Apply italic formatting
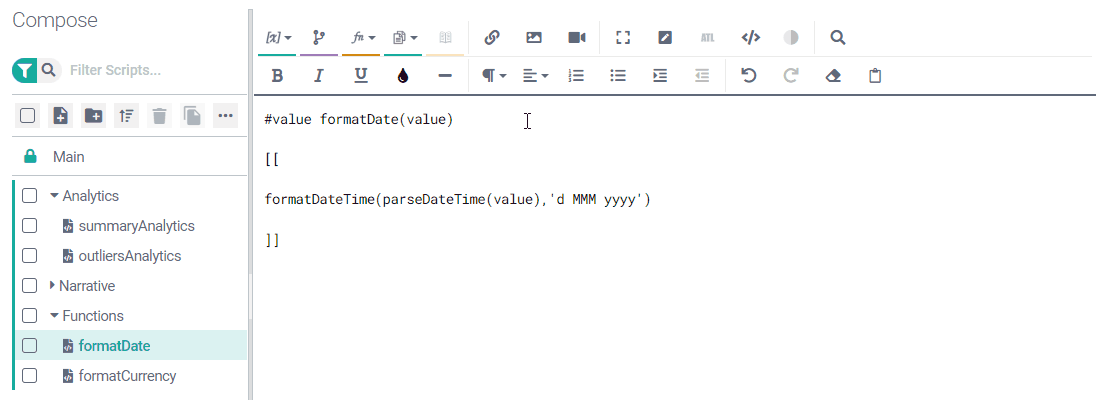The width and height of the screenshot is (1105, 400). point(319,75)
